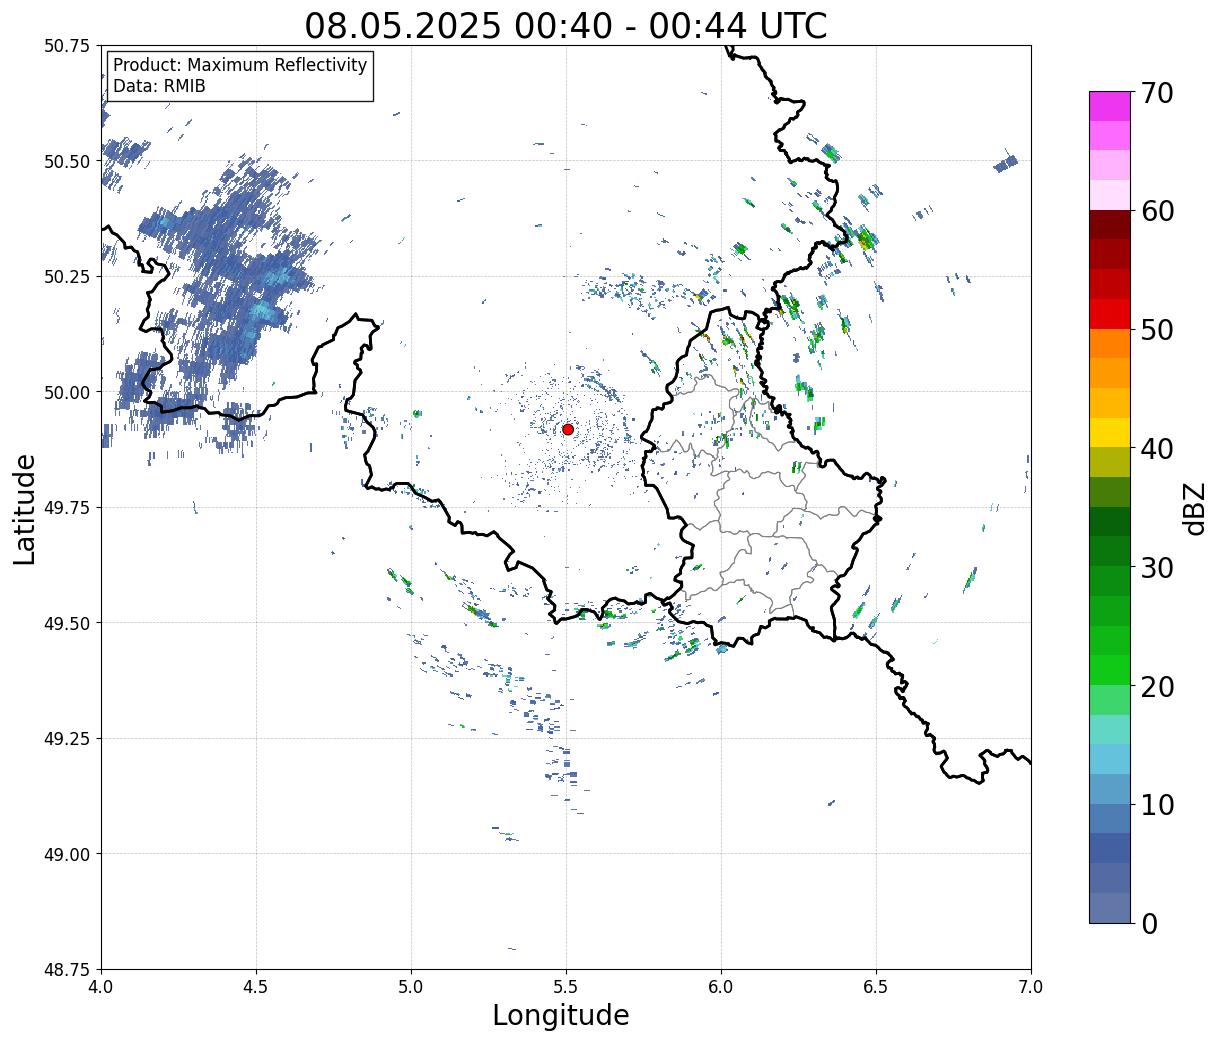
Task: Click the longitude tick label 7.0
Action: (x=1031, y=986)
